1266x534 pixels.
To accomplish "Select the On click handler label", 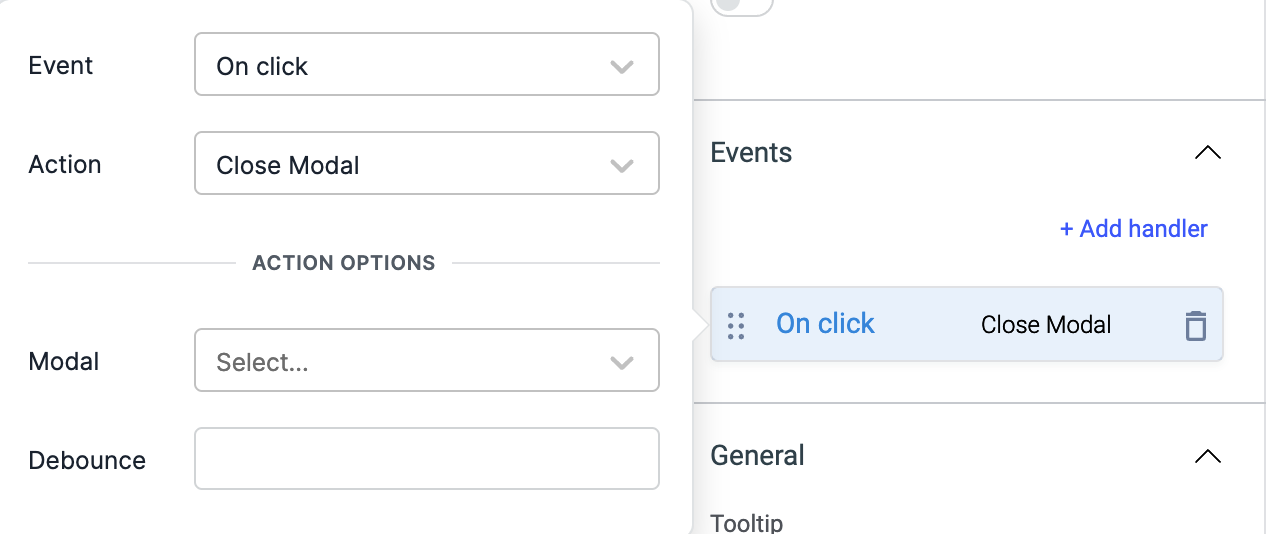I will click(x=825, y=324).
